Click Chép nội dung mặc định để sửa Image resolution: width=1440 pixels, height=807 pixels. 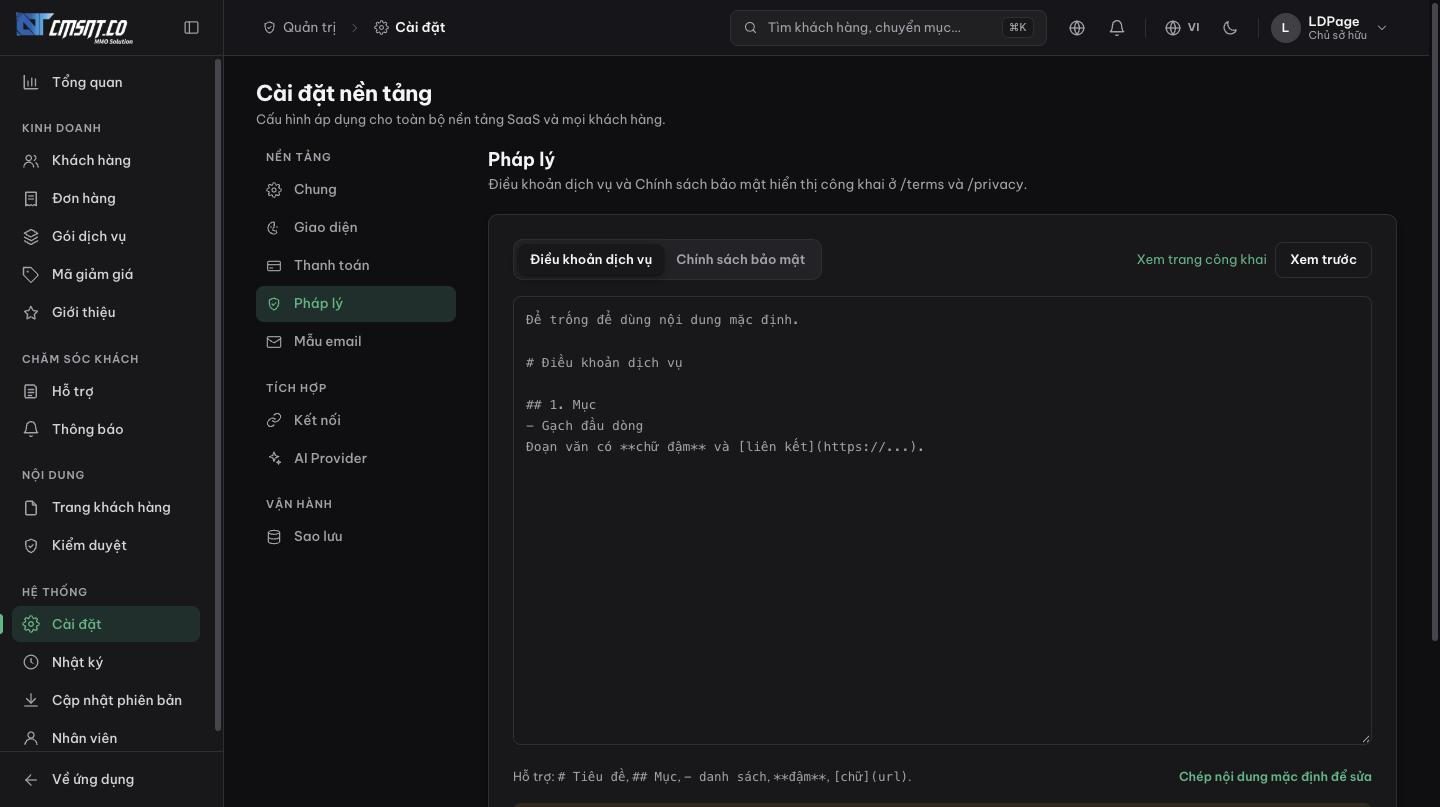pos(1275,777)
